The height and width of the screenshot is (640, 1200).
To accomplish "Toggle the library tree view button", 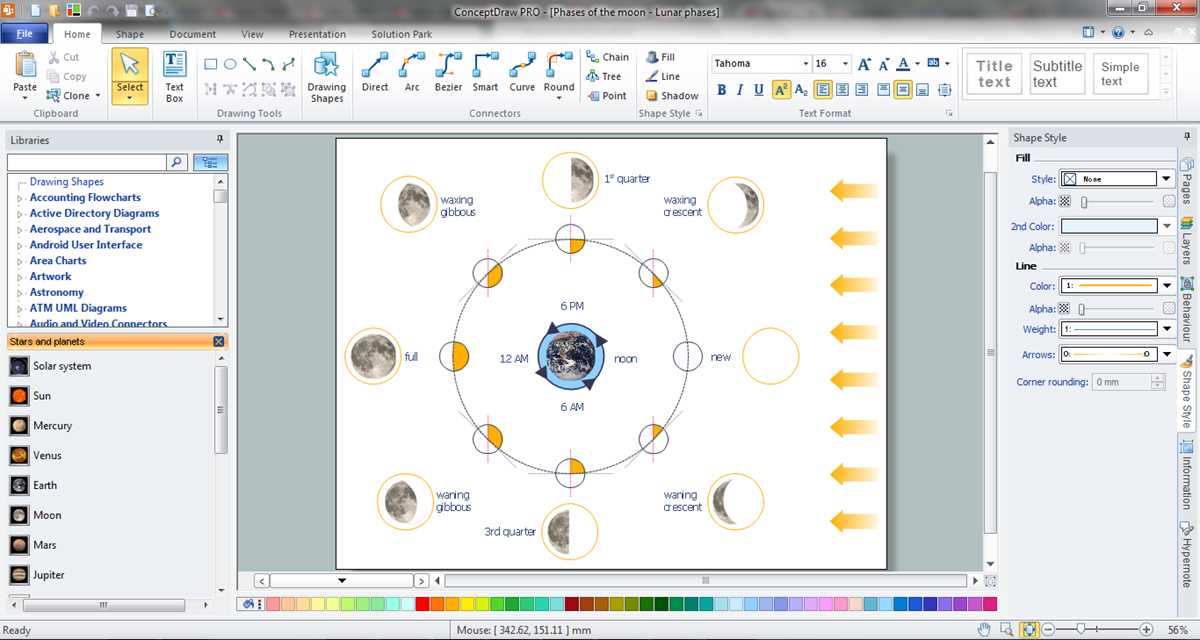I will click(211, 161).
